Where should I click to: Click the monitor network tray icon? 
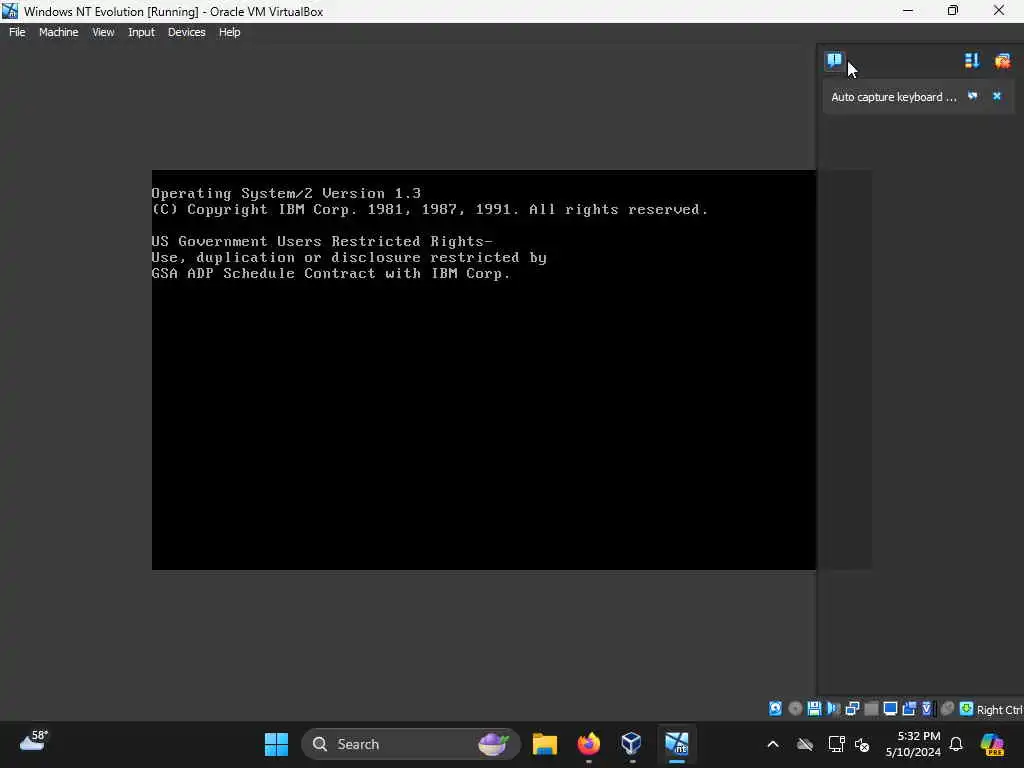coord(836,744)
